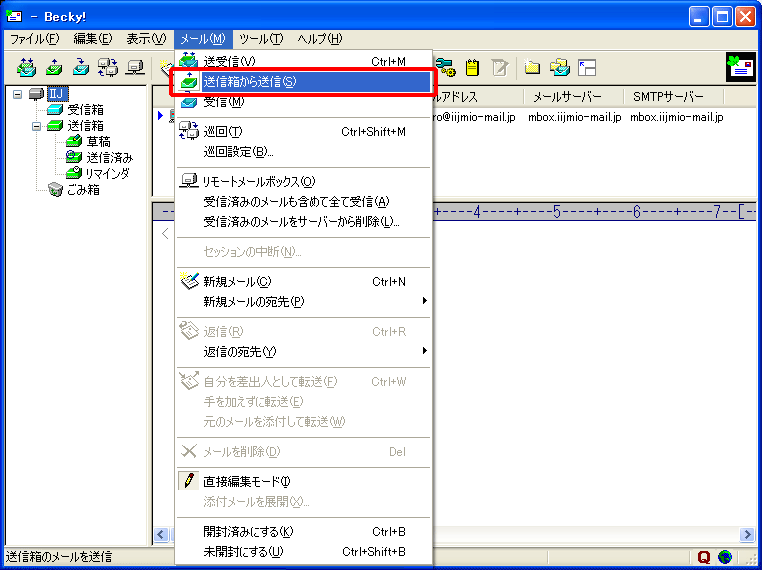Screen dimensions: 762x570
Task: Click the yellow memo notepad toolbar icon
Action: [x=472, y=68]
